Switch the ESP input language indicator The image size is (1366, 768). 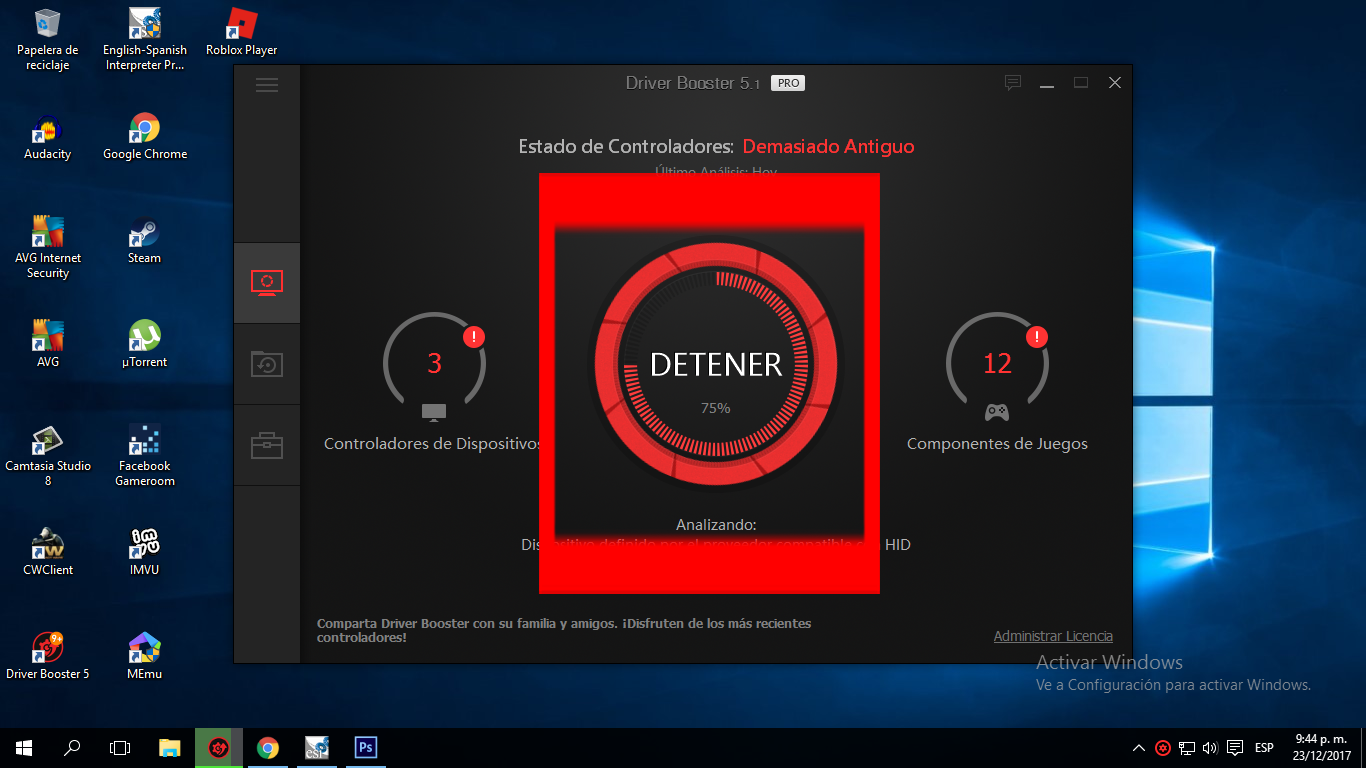click(1264, 748)
